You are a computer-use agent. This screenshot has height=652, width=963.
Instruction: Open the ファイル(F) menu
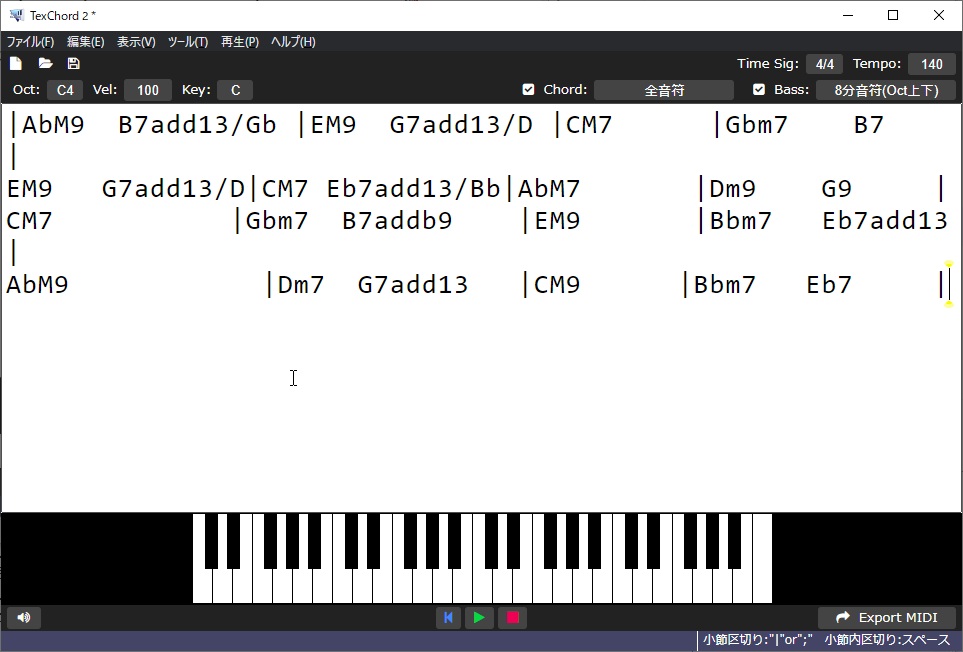click(30, 42)
